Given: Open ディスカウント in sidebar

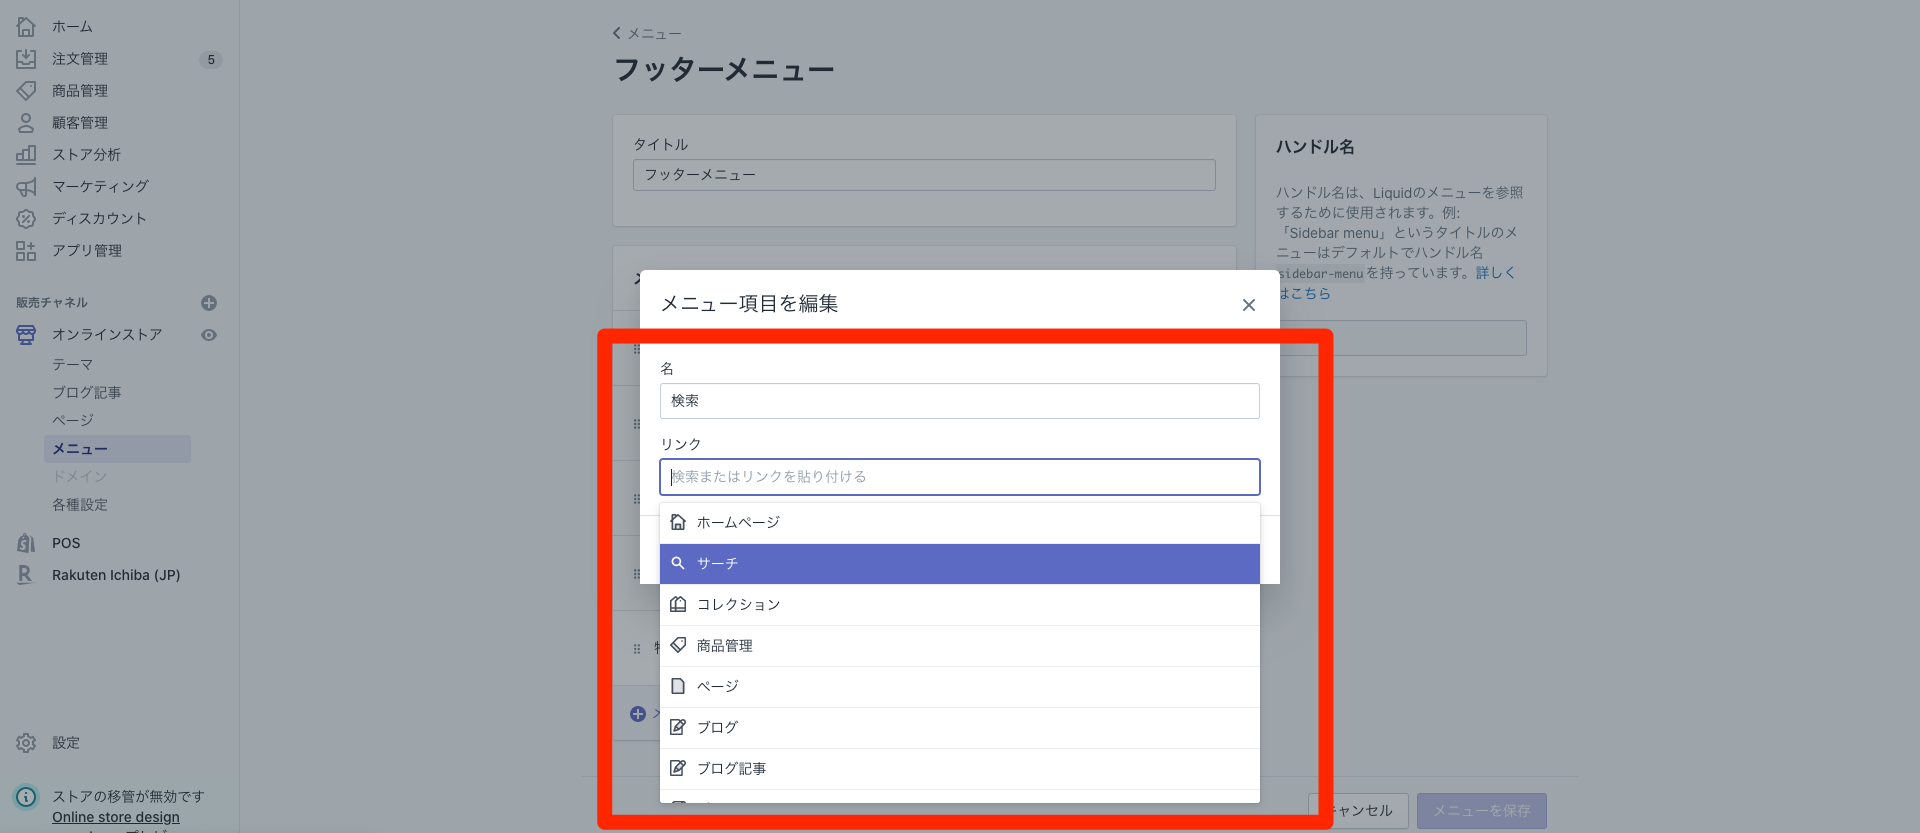Looking at the screenshot, I should coord(99,219).
